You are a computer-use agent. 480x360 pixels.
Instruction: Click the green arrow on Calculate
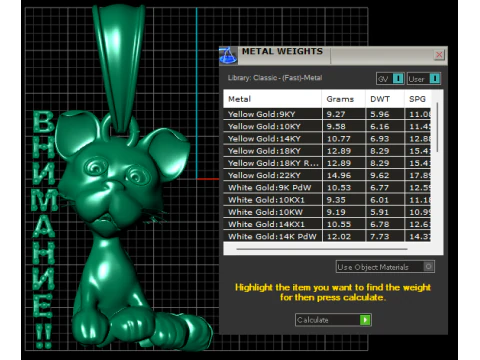pyautogui.click(x=365, y=320)
